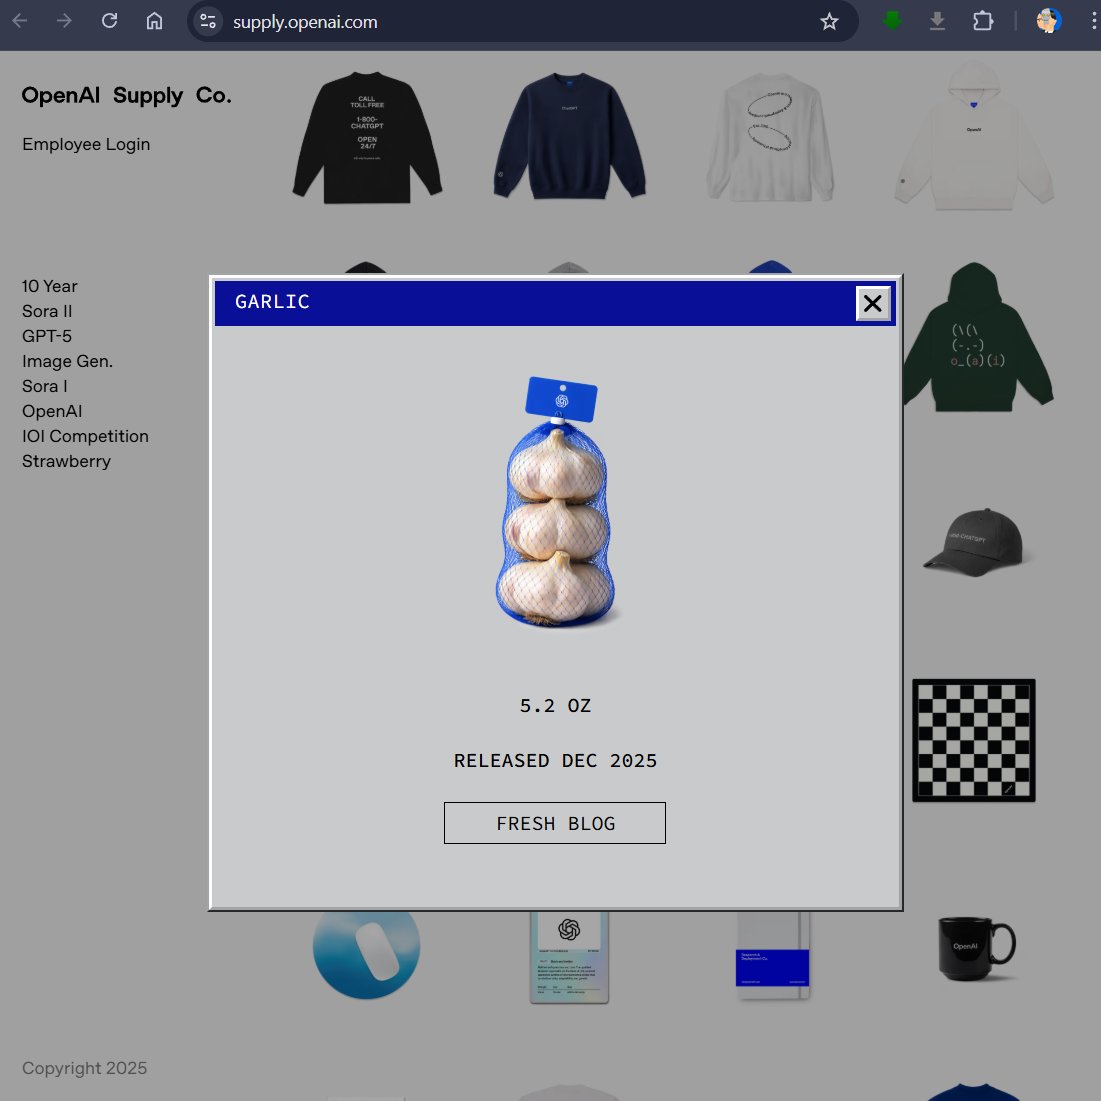Select the Sora II category
The width and height of the screenshot is (1101, 1101).
[x=47, y=311]
